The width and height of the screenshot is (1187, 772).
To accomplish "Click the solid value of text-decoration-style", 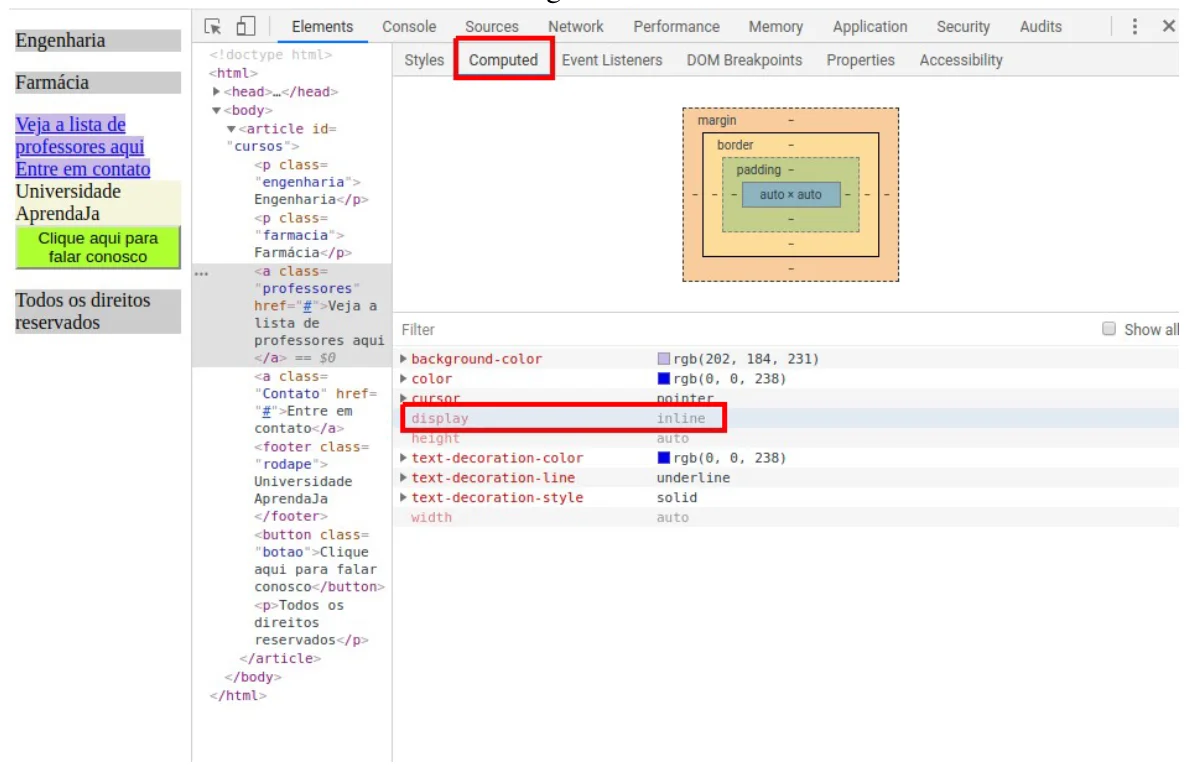I will click(676, 497).
